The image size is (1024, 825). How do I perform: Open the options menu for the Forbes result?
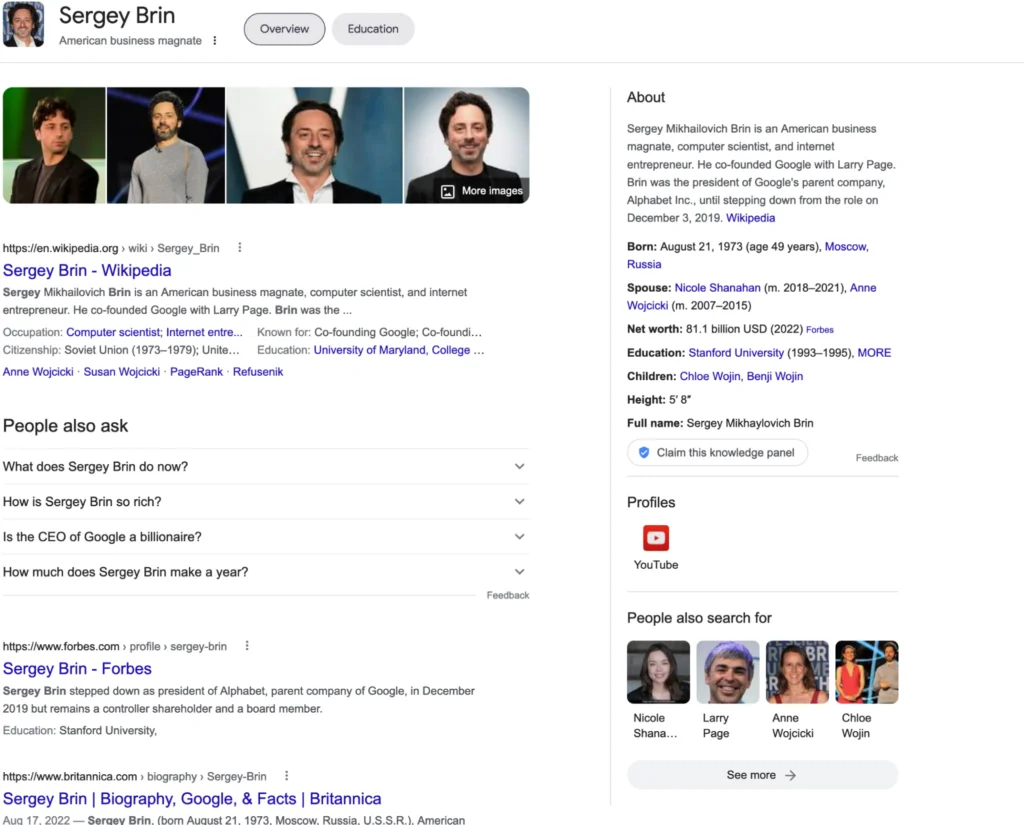pos(247,645)
